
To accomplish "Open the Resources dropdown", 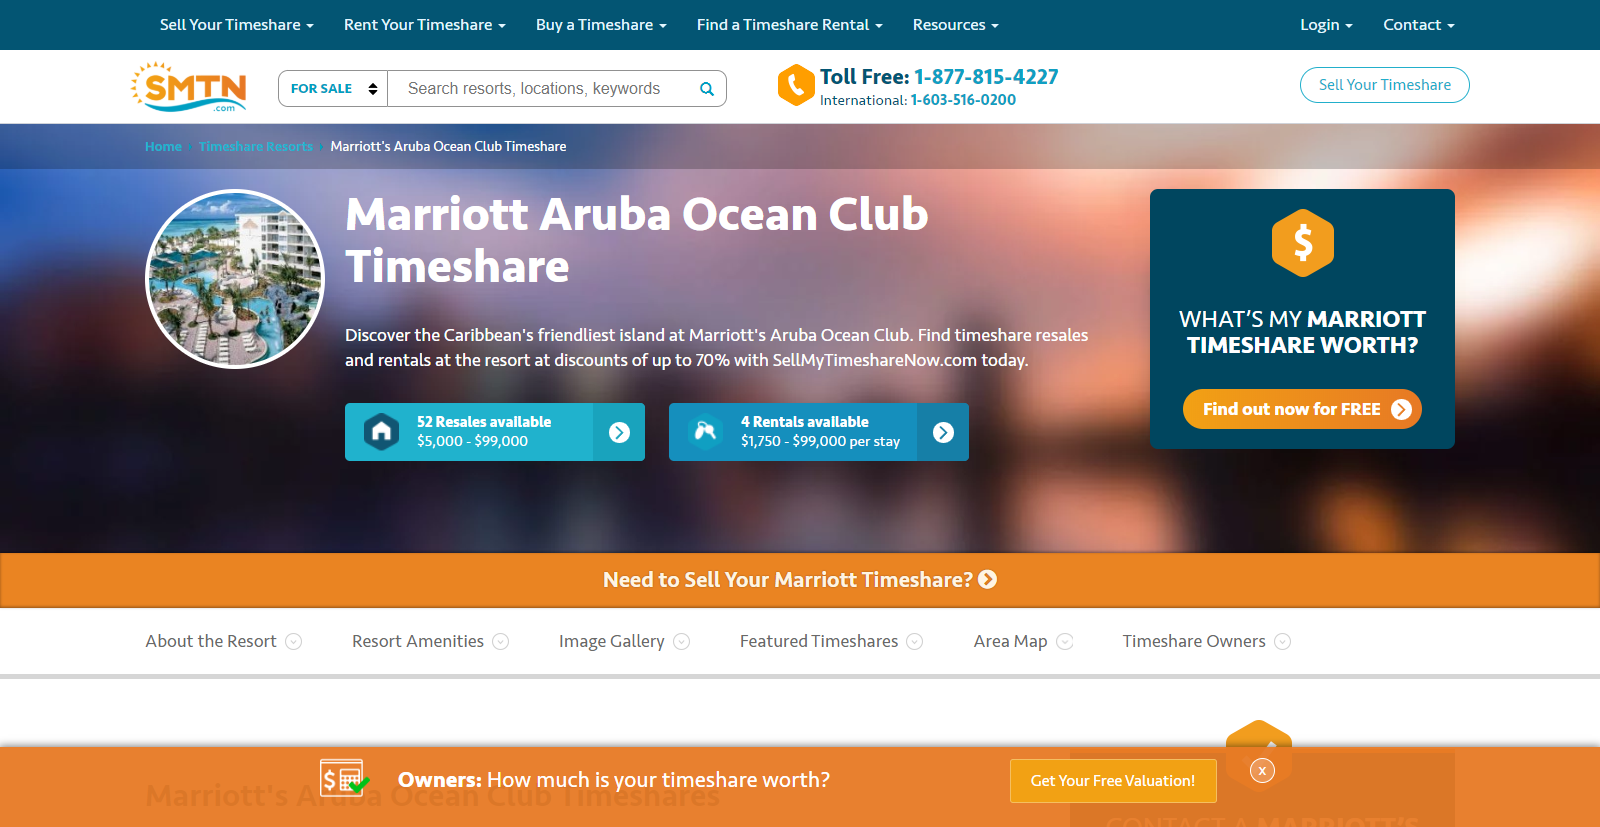I will [956, 25].
